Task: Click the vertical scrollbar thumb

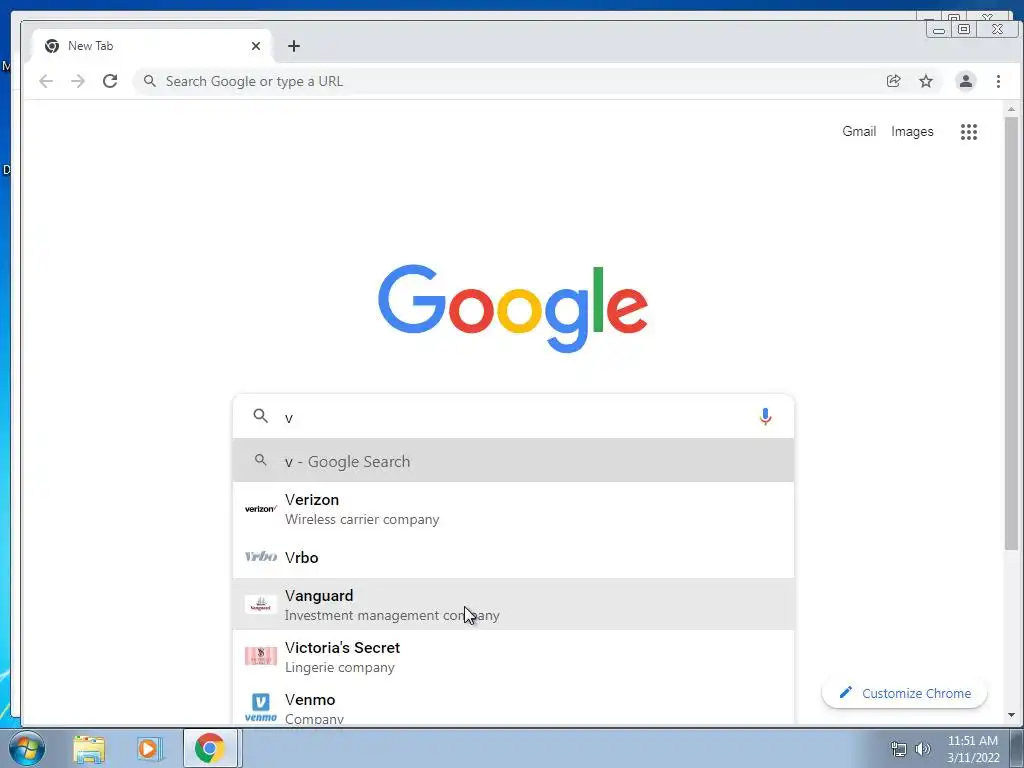Action: 1011,333
